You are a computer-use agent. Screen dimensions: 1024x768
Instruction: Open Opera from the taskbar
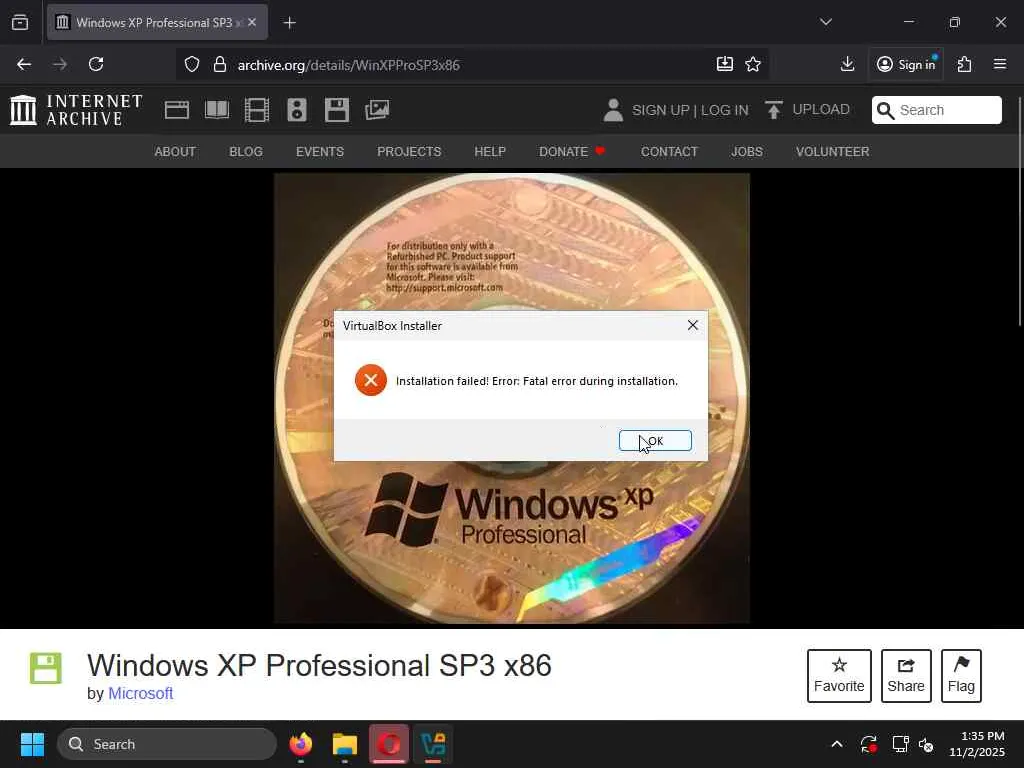point(389,744)
